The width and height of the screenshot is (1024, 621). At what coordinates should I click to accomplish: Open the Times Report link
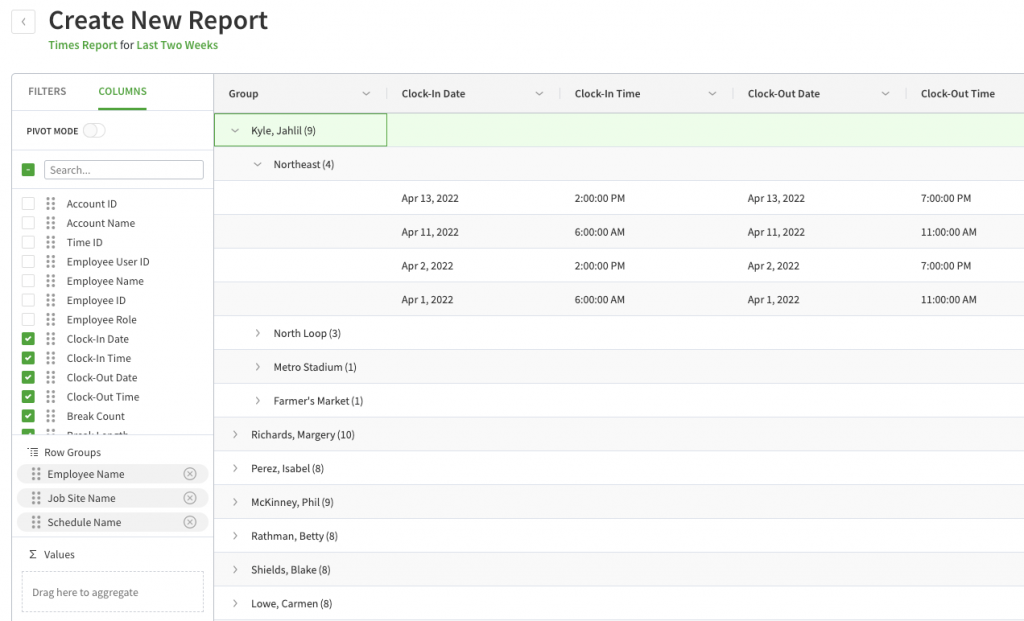pyautogui.click(x=82, y=45)
